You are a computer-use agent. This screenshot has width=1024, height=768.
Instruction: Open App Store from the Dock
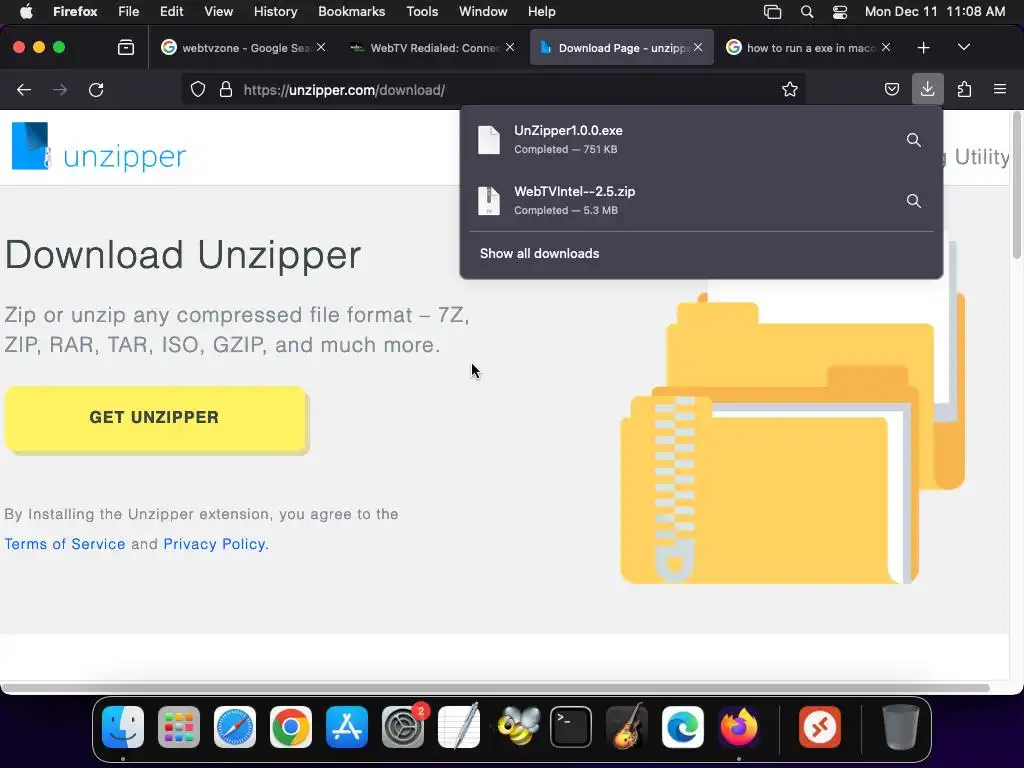pyautogui.click(x=347, y=727)
